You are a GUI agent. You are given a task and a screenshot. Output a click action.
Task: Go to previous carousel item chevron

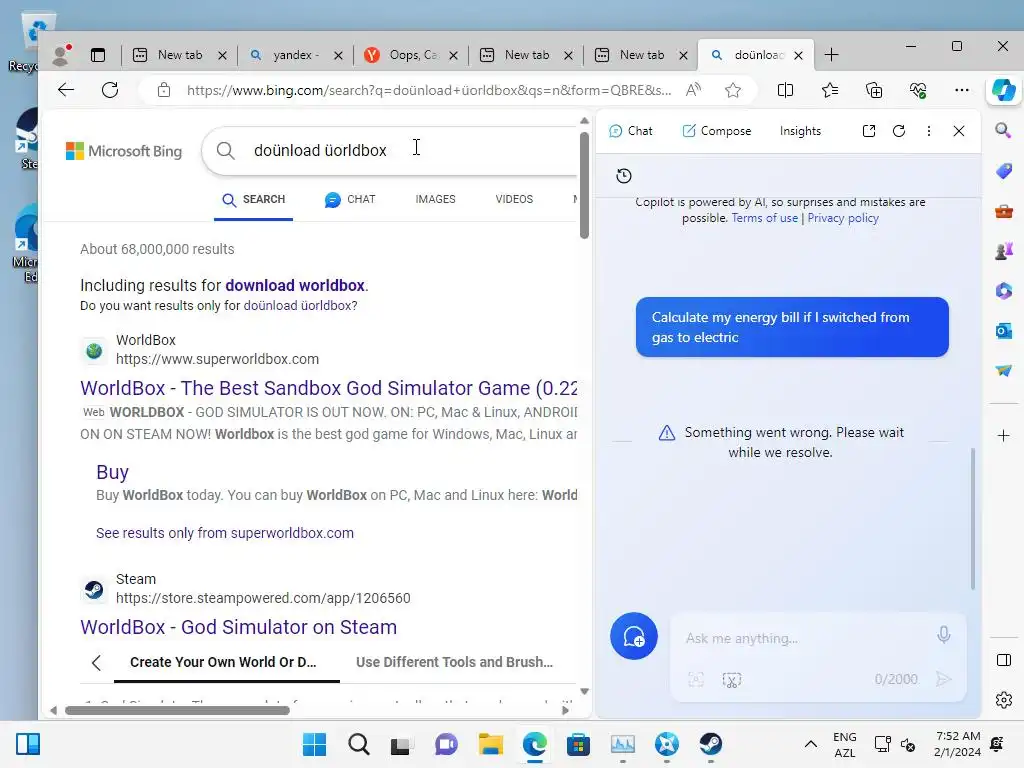(96, 663)
